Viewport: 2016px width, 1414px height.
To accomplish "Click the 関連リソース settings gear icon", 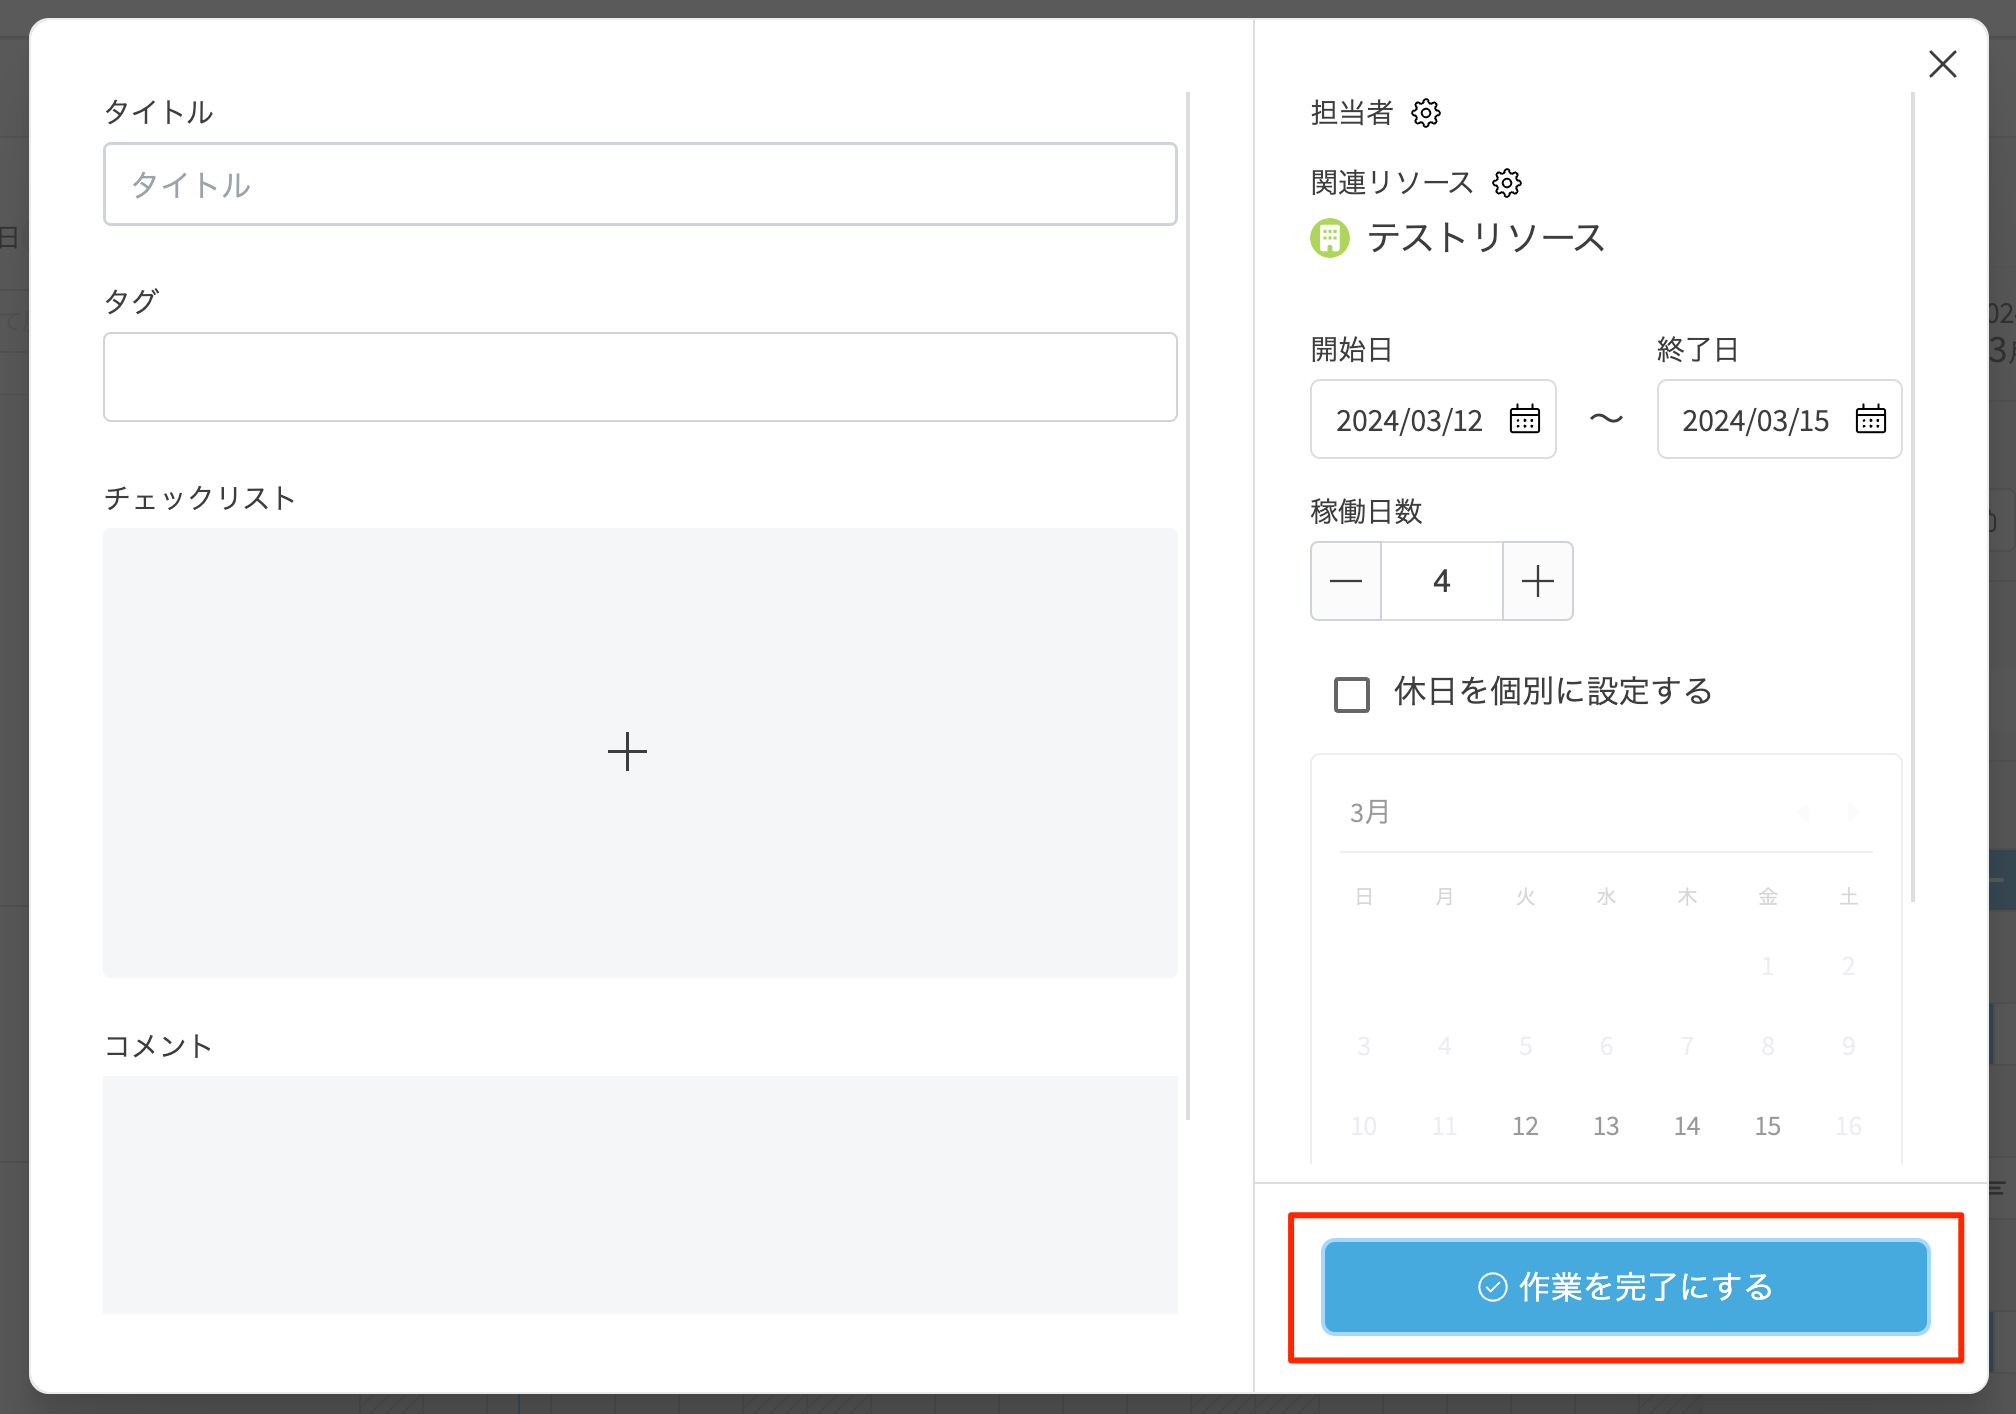I will point(1507,183).
